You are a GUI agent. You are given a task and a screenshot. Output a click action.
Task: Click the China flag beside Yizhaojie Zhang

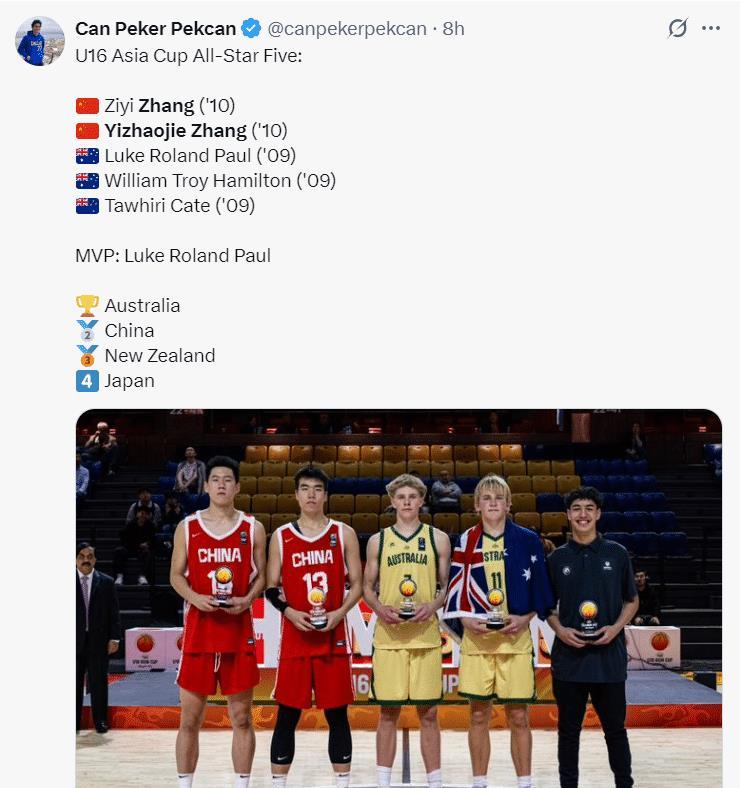[87, 131]
